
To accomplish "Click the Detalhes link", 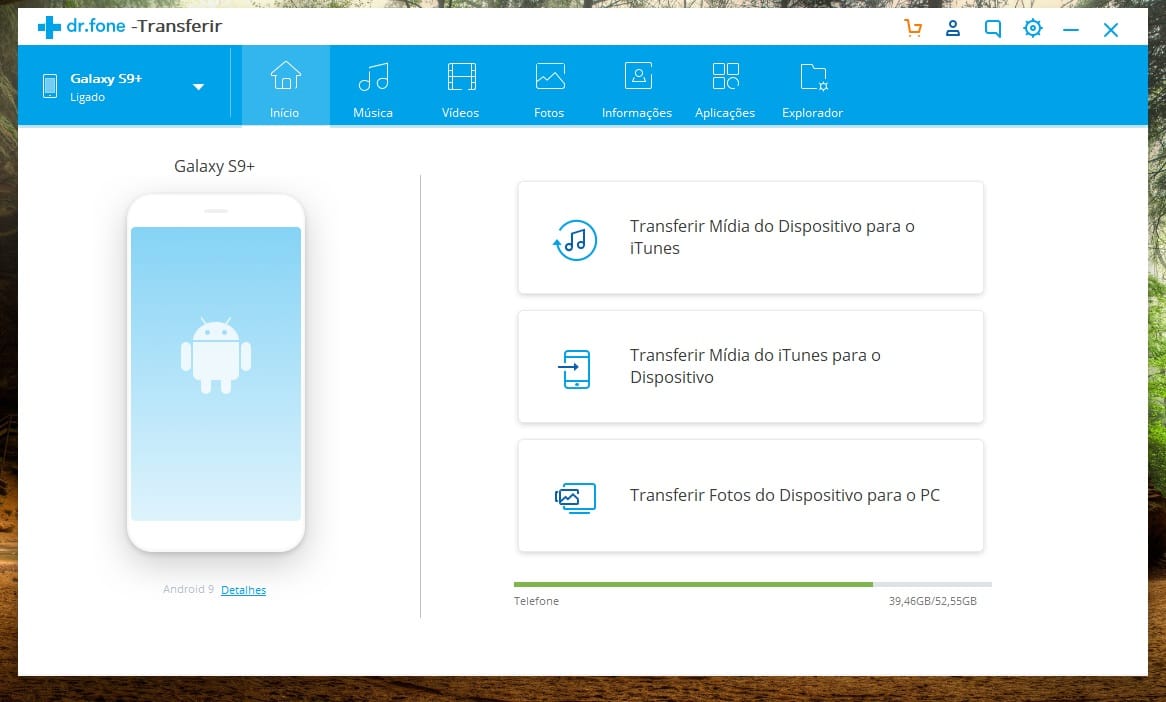I will tap(243, 590).
